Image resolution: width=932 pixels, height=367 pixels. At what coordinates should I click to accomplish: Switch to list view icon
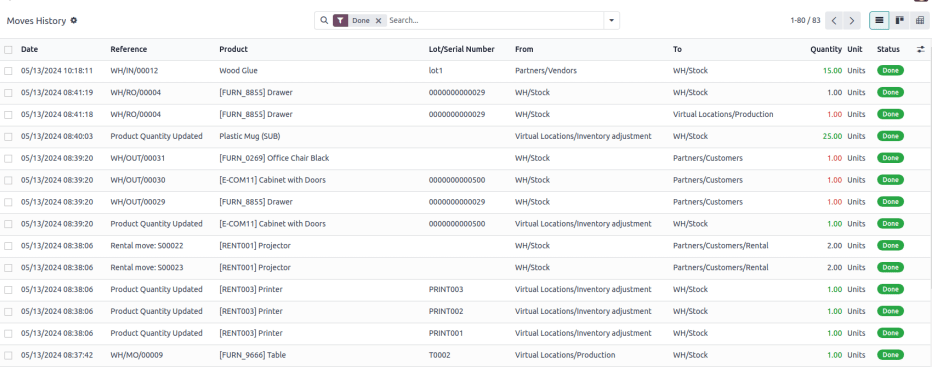pyautogui.click(x=879, y=20)
